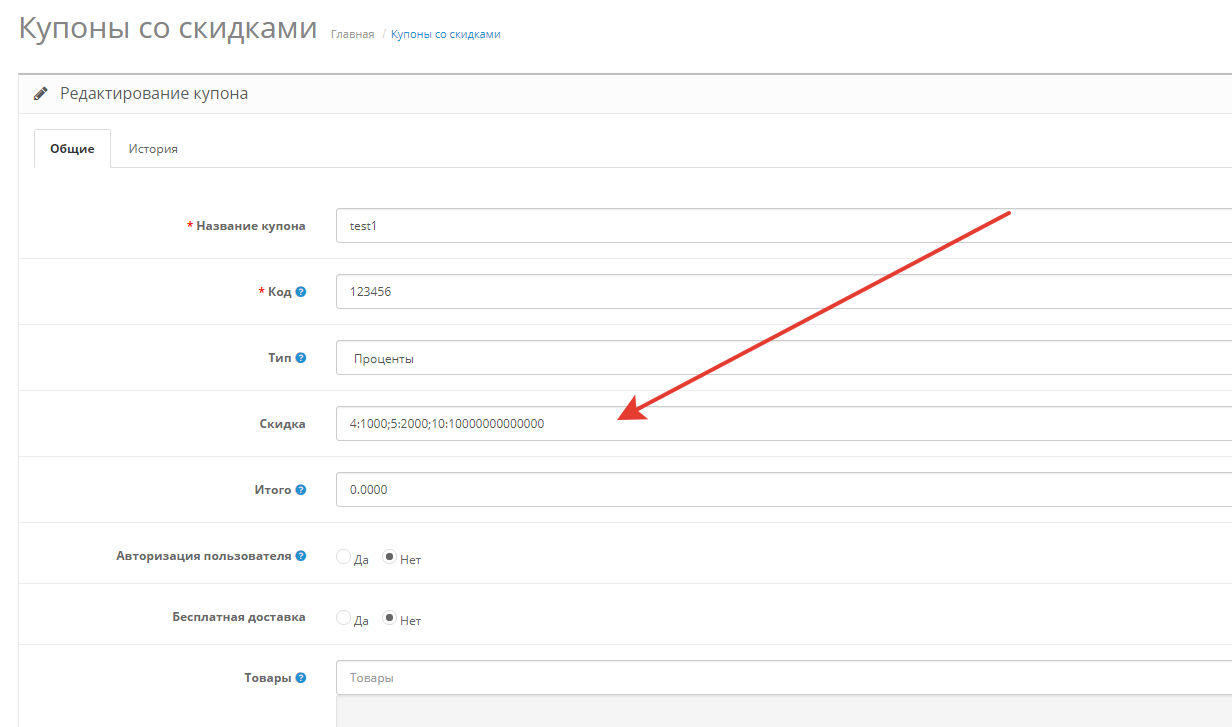Click the help icon next to Итого

click(301, 490)
